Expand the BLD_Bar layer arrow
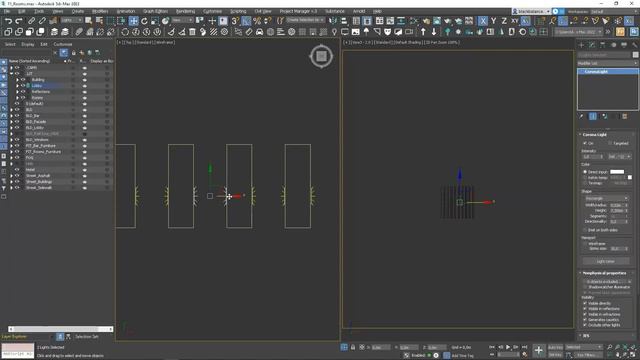Image resolution: width=640 pixels, height=360 pixels. click(11, 116)
